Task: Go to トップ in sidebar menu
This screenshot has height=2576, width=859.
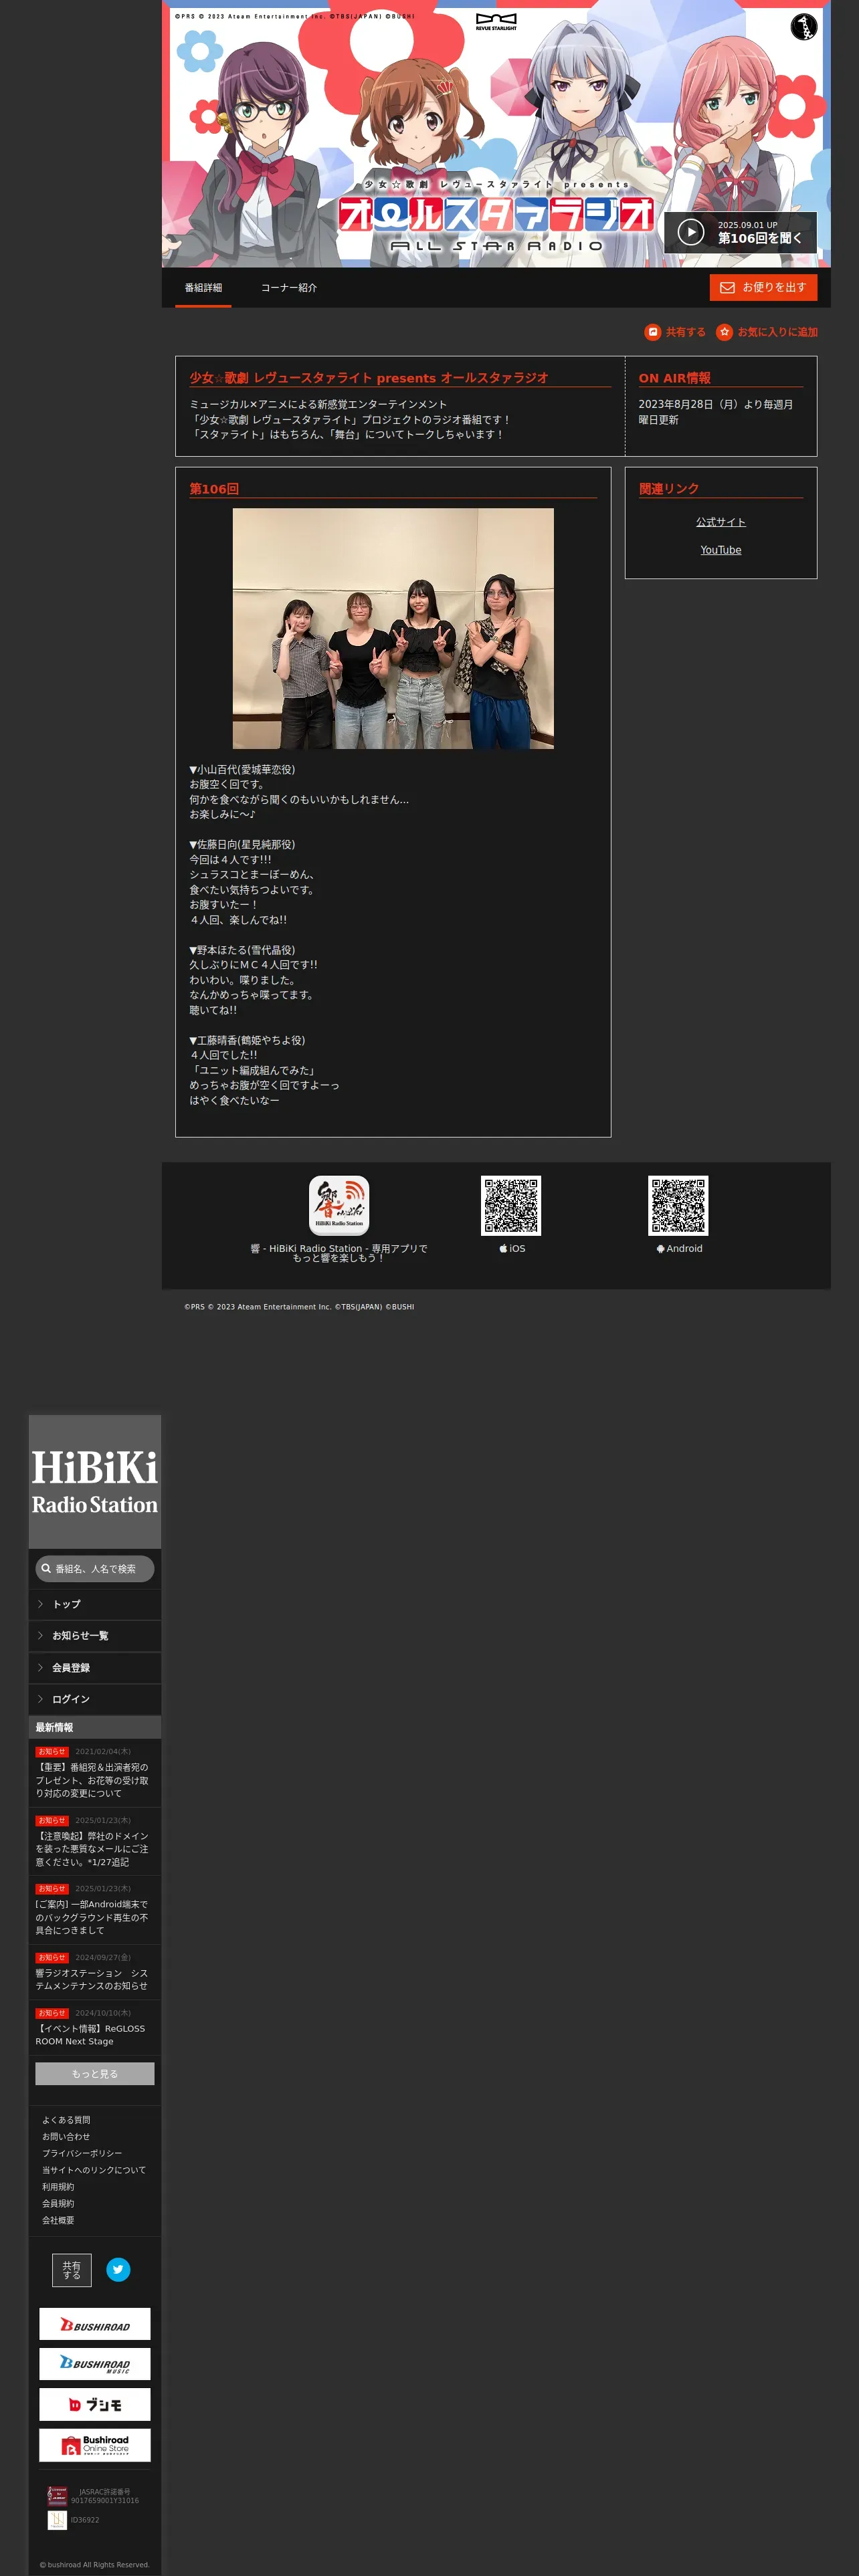Action: click(x=95, y=1604)
